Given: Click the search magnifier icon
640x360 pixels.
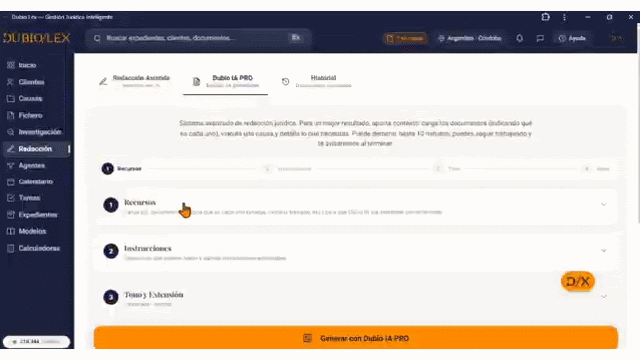Looking at the screenshot, I should 97,38.
